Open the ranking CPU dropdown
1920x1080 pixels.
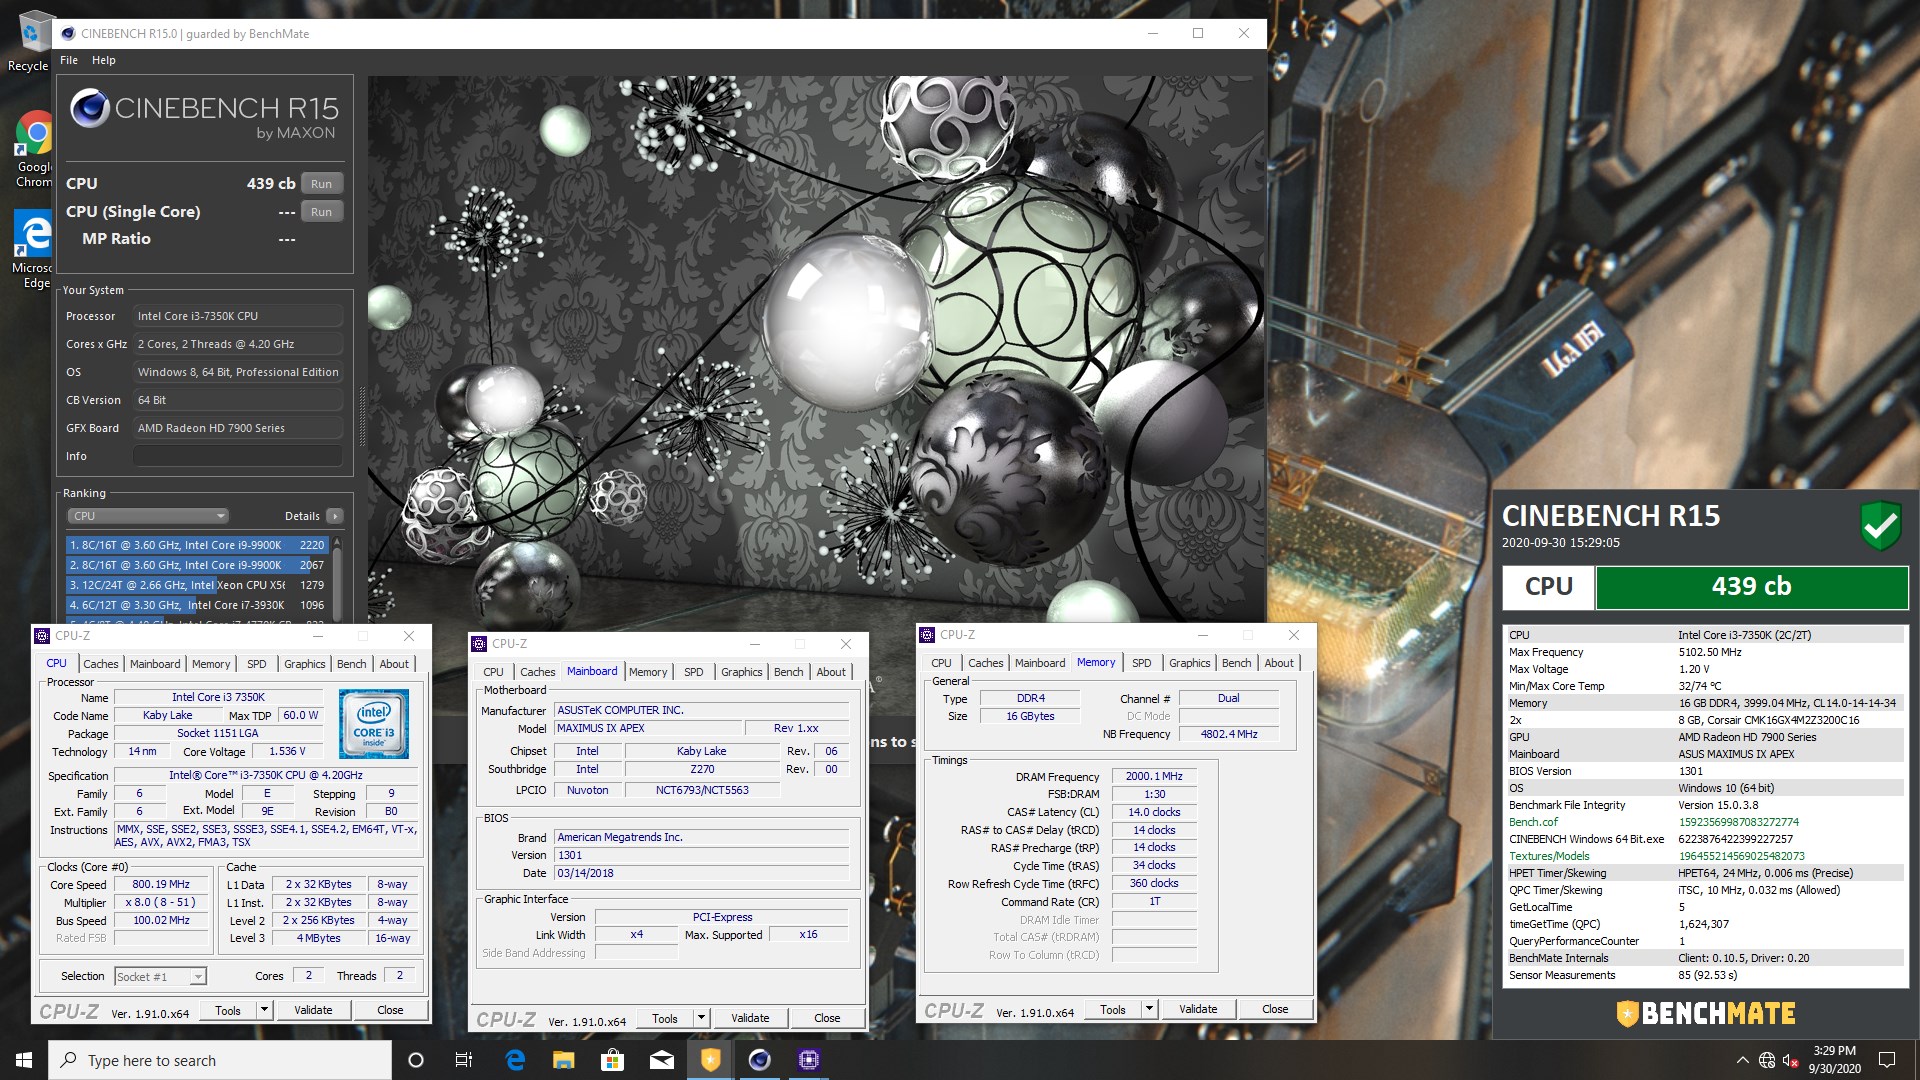[x=148, y=516]
